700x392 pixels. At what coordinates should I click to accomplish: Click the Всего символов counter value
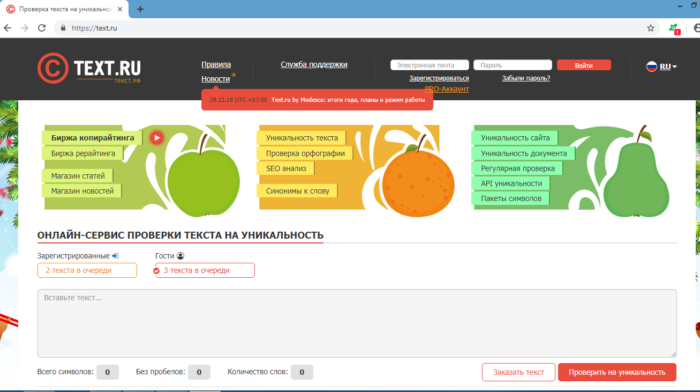point(108,372)
